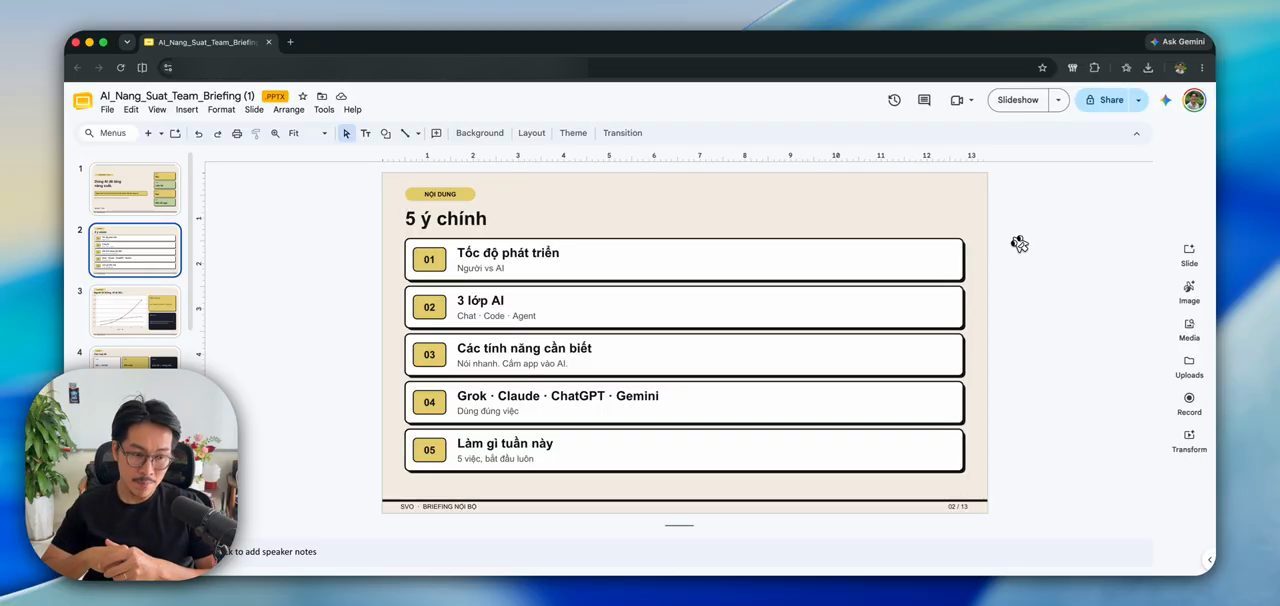Open the Help menu
Viewport: 1280px width, 606px height.
[353, 110]
